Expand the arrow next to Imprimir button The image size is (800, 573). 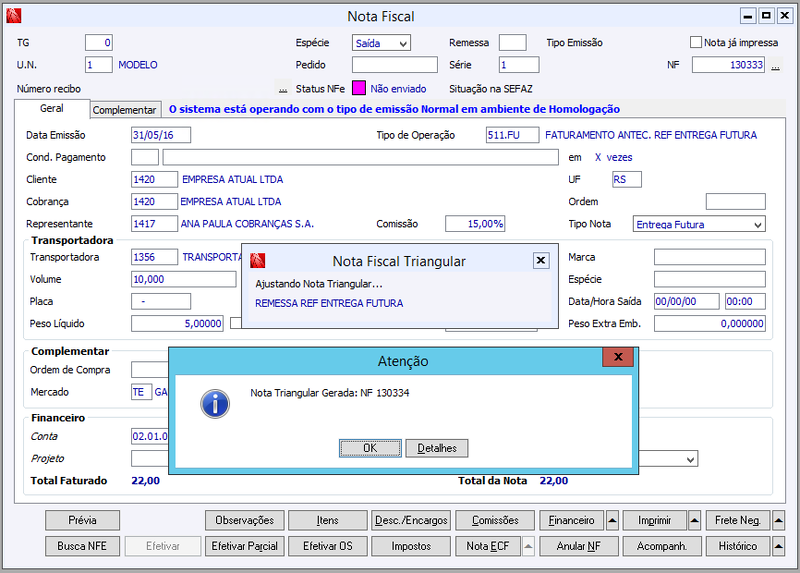(694, 520)
